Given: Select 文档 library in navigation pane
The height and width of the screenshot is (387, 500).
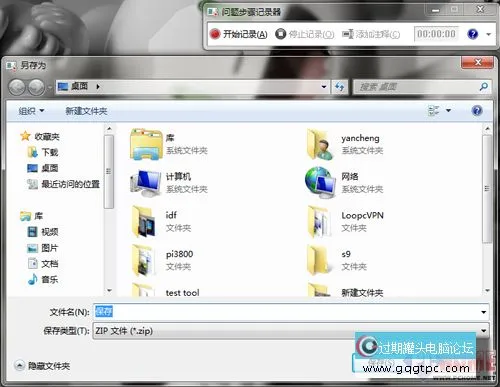Looking at the screenshot, I should click(50, 264).
